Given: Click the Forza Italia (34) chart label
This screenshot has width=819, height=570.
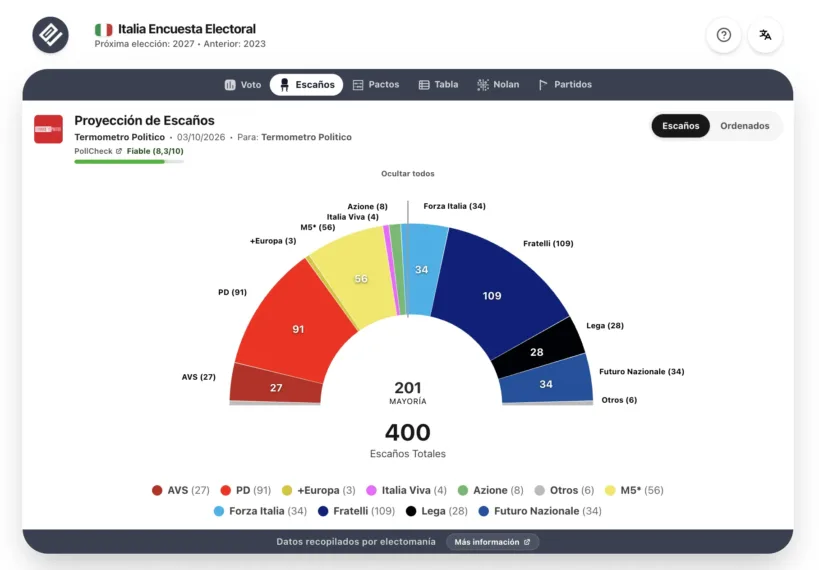Looking at the screenshot, I should 454,206.
